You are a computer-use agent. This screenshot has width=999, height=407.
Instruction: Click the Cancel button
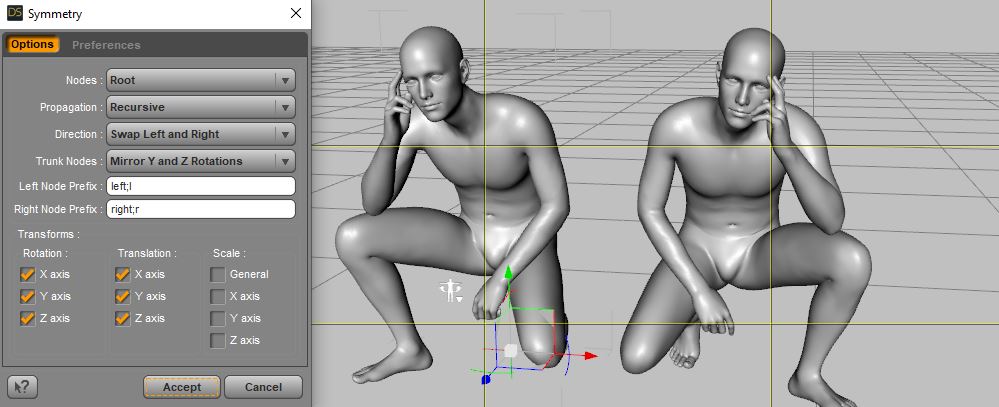point(263,387)
